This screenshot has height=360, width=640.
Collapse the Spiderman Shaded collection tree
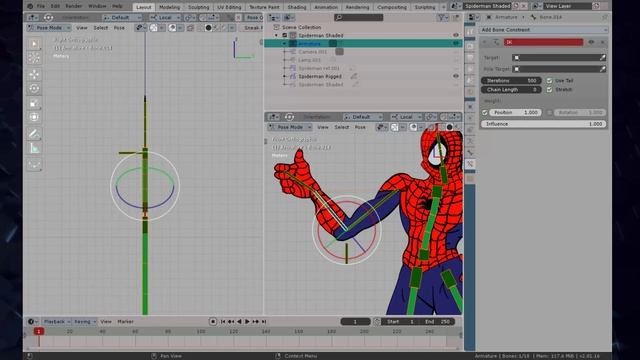click(x=277, y=35)
